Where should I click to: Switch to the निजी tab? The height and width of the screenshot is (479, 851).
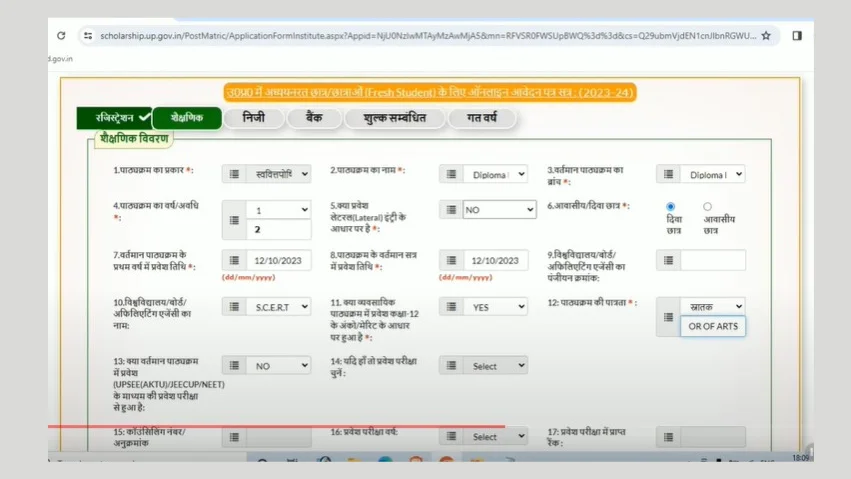coord(253,118)
